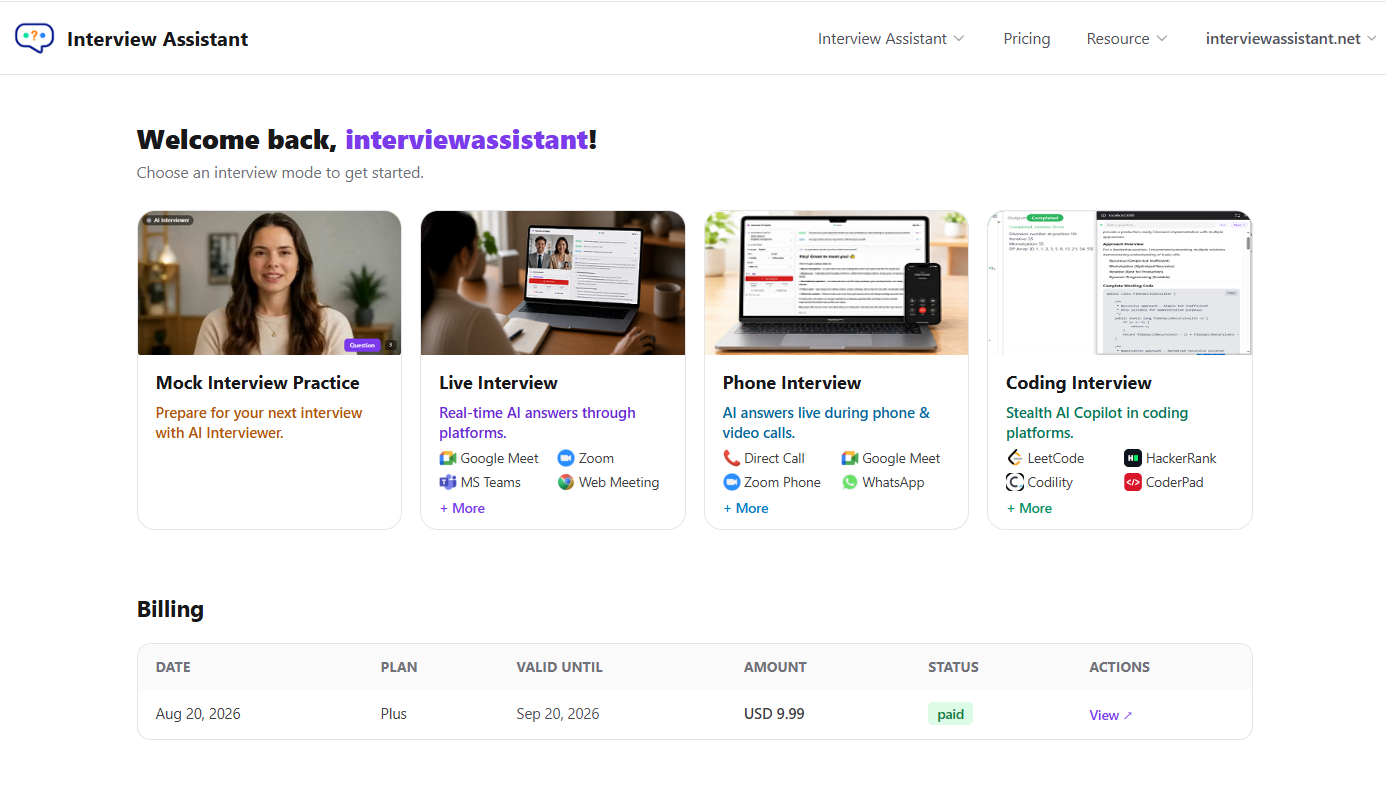The image size is (1386, 785).
Task: Open the Pricing menu item
Action: pyautogui.click(x=1027, y=39)
